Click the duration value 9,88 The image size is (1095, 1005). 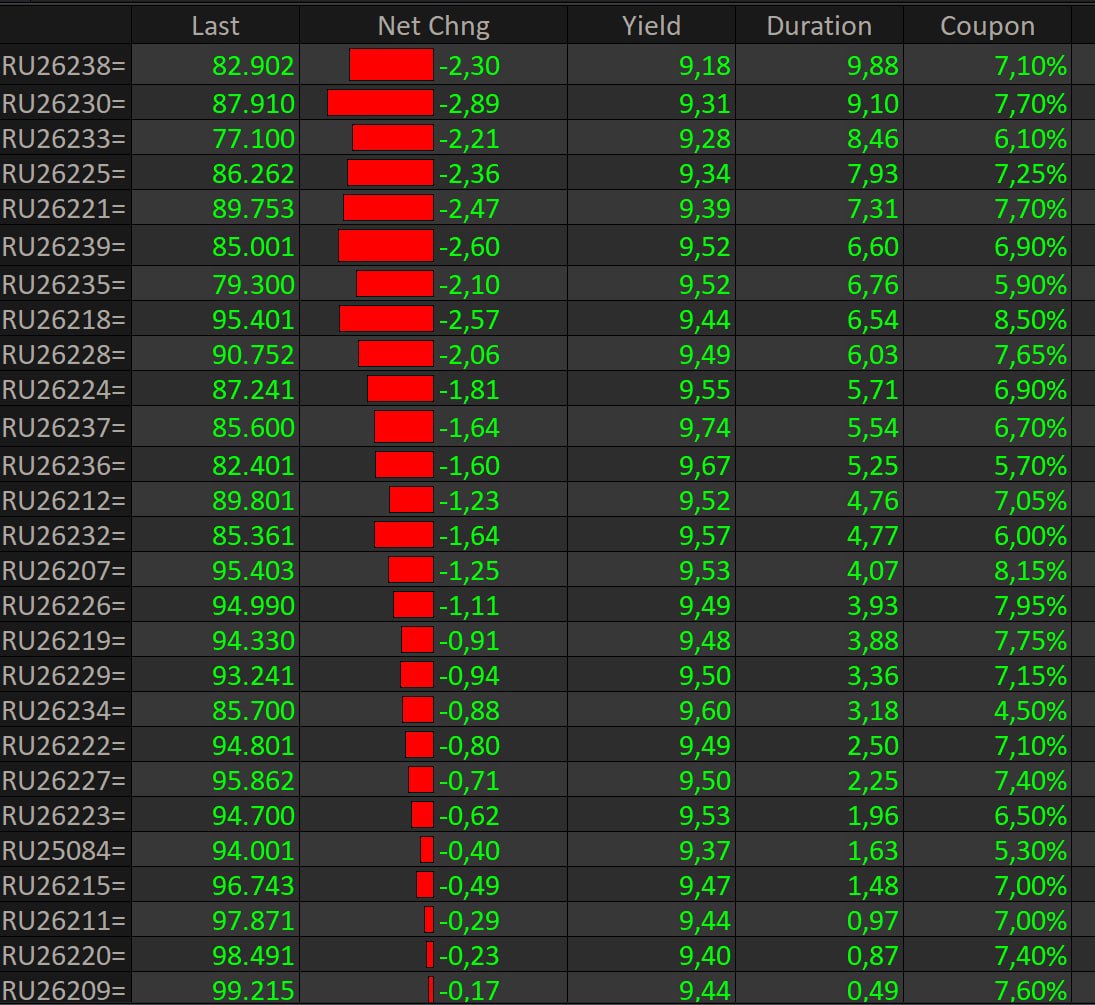pyautogui.click(x=873, y=66)
